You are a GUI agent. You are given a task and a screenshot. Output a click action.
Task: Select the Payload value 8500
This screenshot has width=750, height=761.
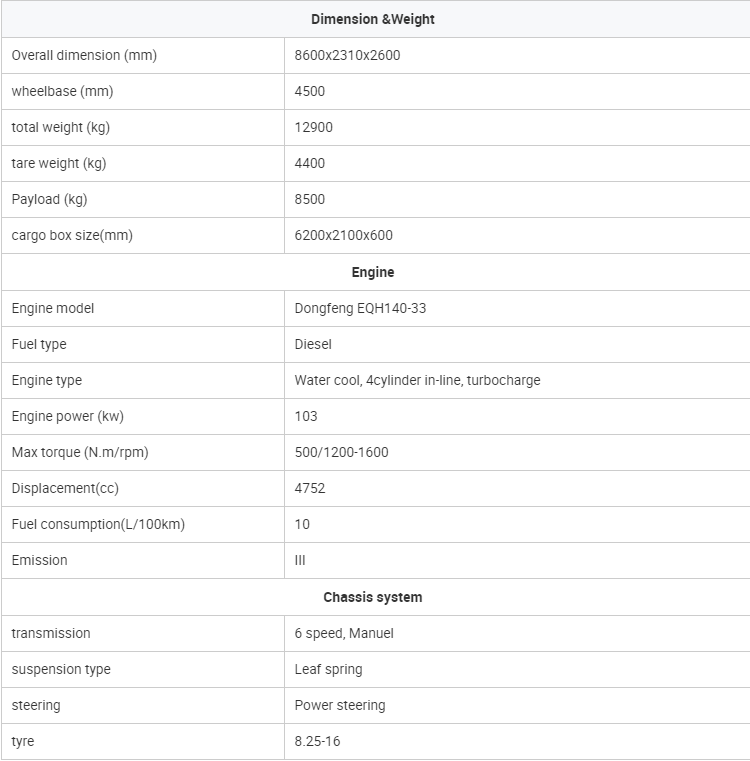pos(310,199)
